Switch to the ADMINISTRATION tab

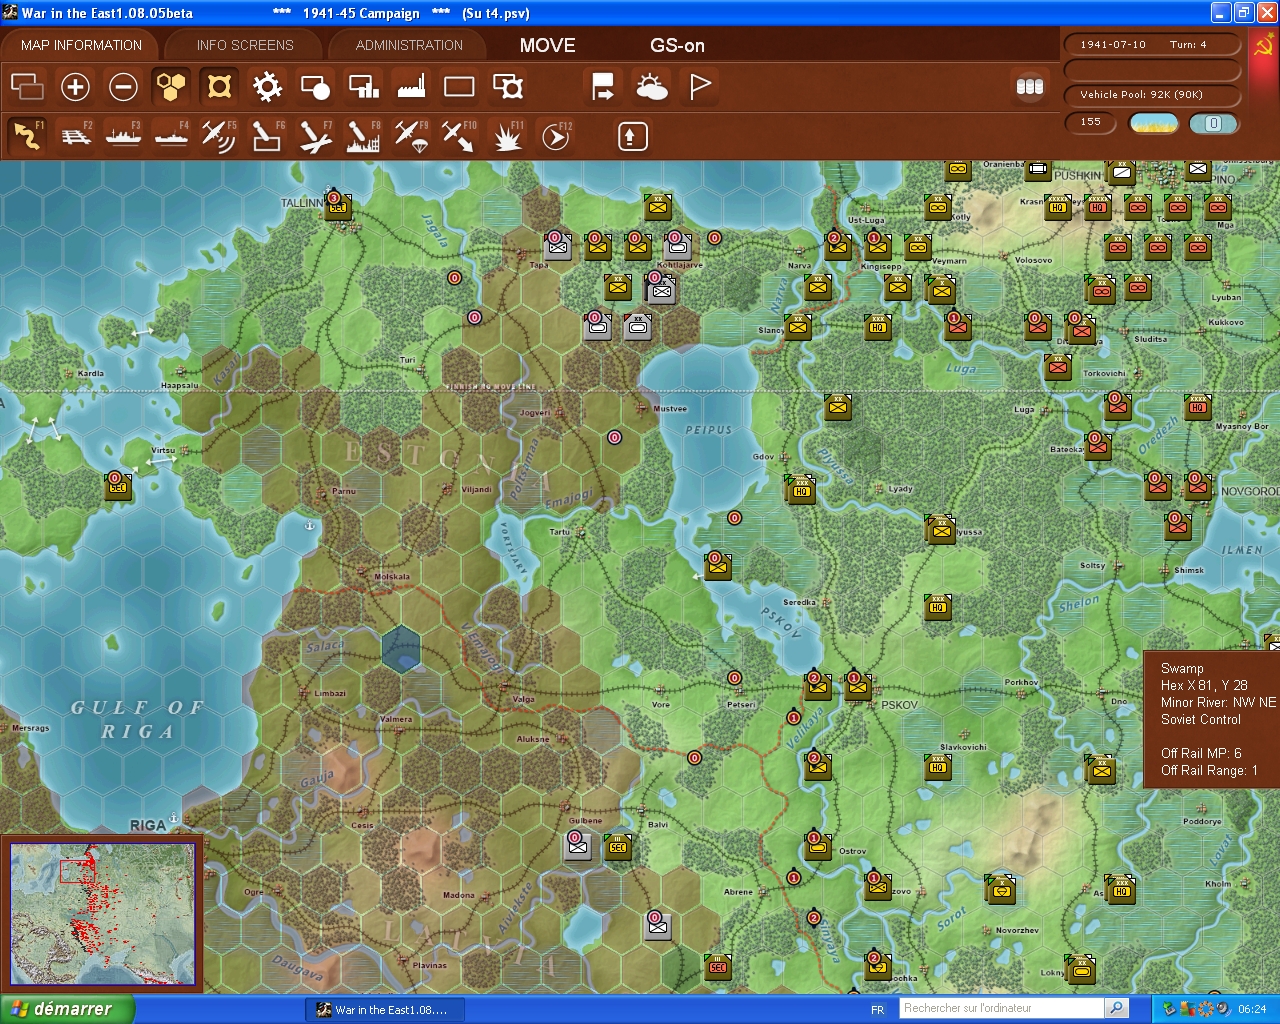coord(409,45)
